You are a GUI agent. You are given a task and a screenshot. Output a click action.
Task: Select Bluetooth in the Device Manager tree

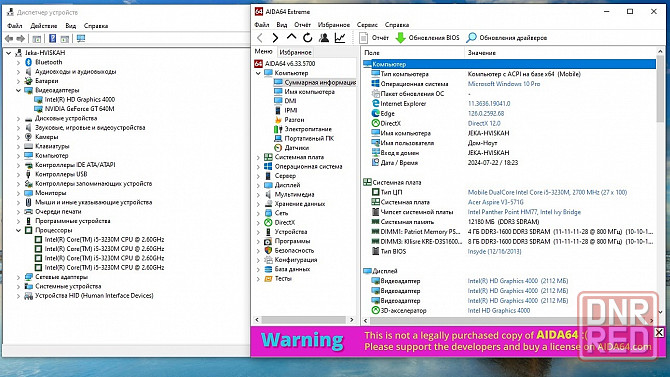tap(49, 62)
